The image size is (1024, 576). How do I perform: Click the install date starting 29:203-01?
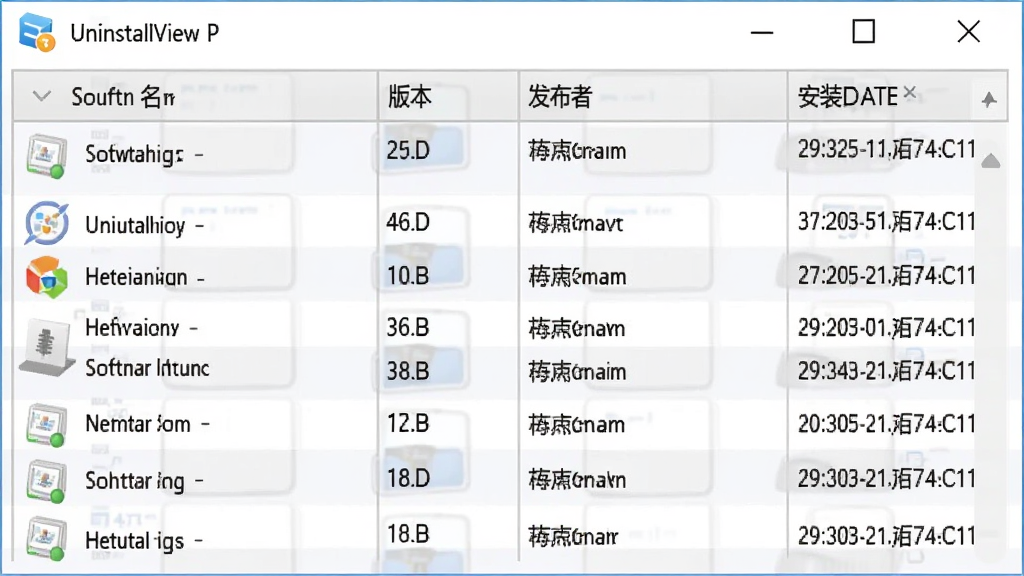pos(886,327)
